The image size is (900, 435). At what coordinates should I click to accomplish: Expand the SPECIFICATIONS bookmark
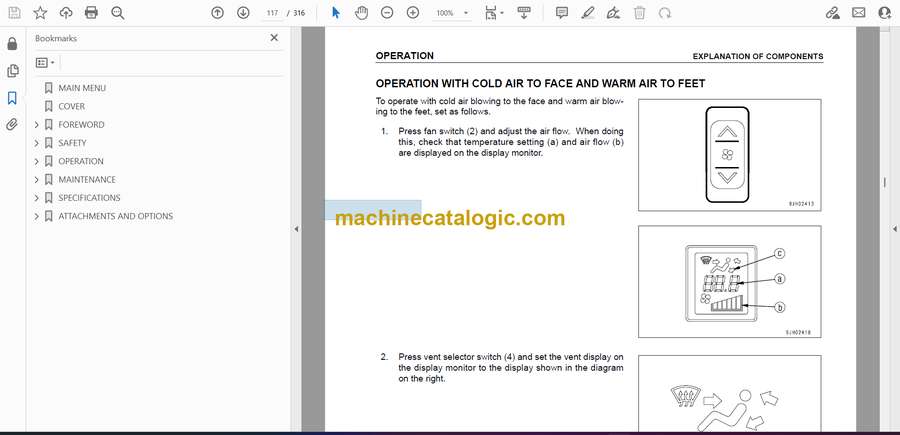(37, 198)
